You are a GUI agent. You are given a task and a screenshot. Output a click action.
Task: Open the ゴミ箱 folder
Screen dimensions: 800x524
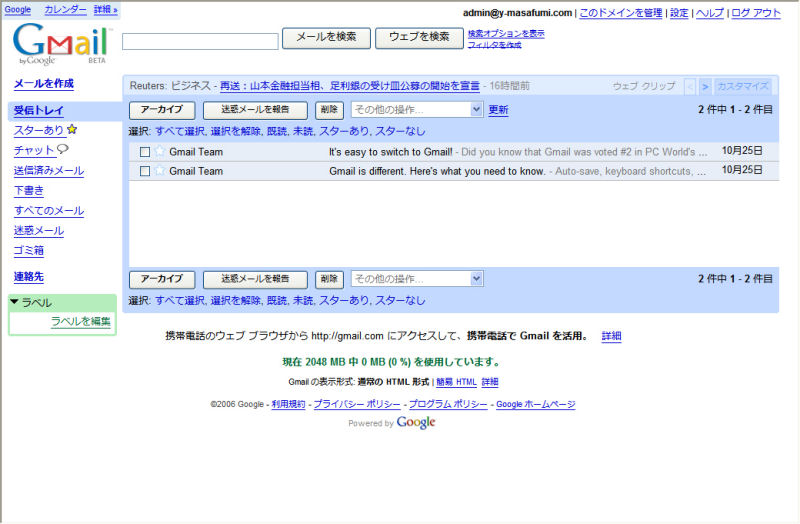click(x=29, y=250)
